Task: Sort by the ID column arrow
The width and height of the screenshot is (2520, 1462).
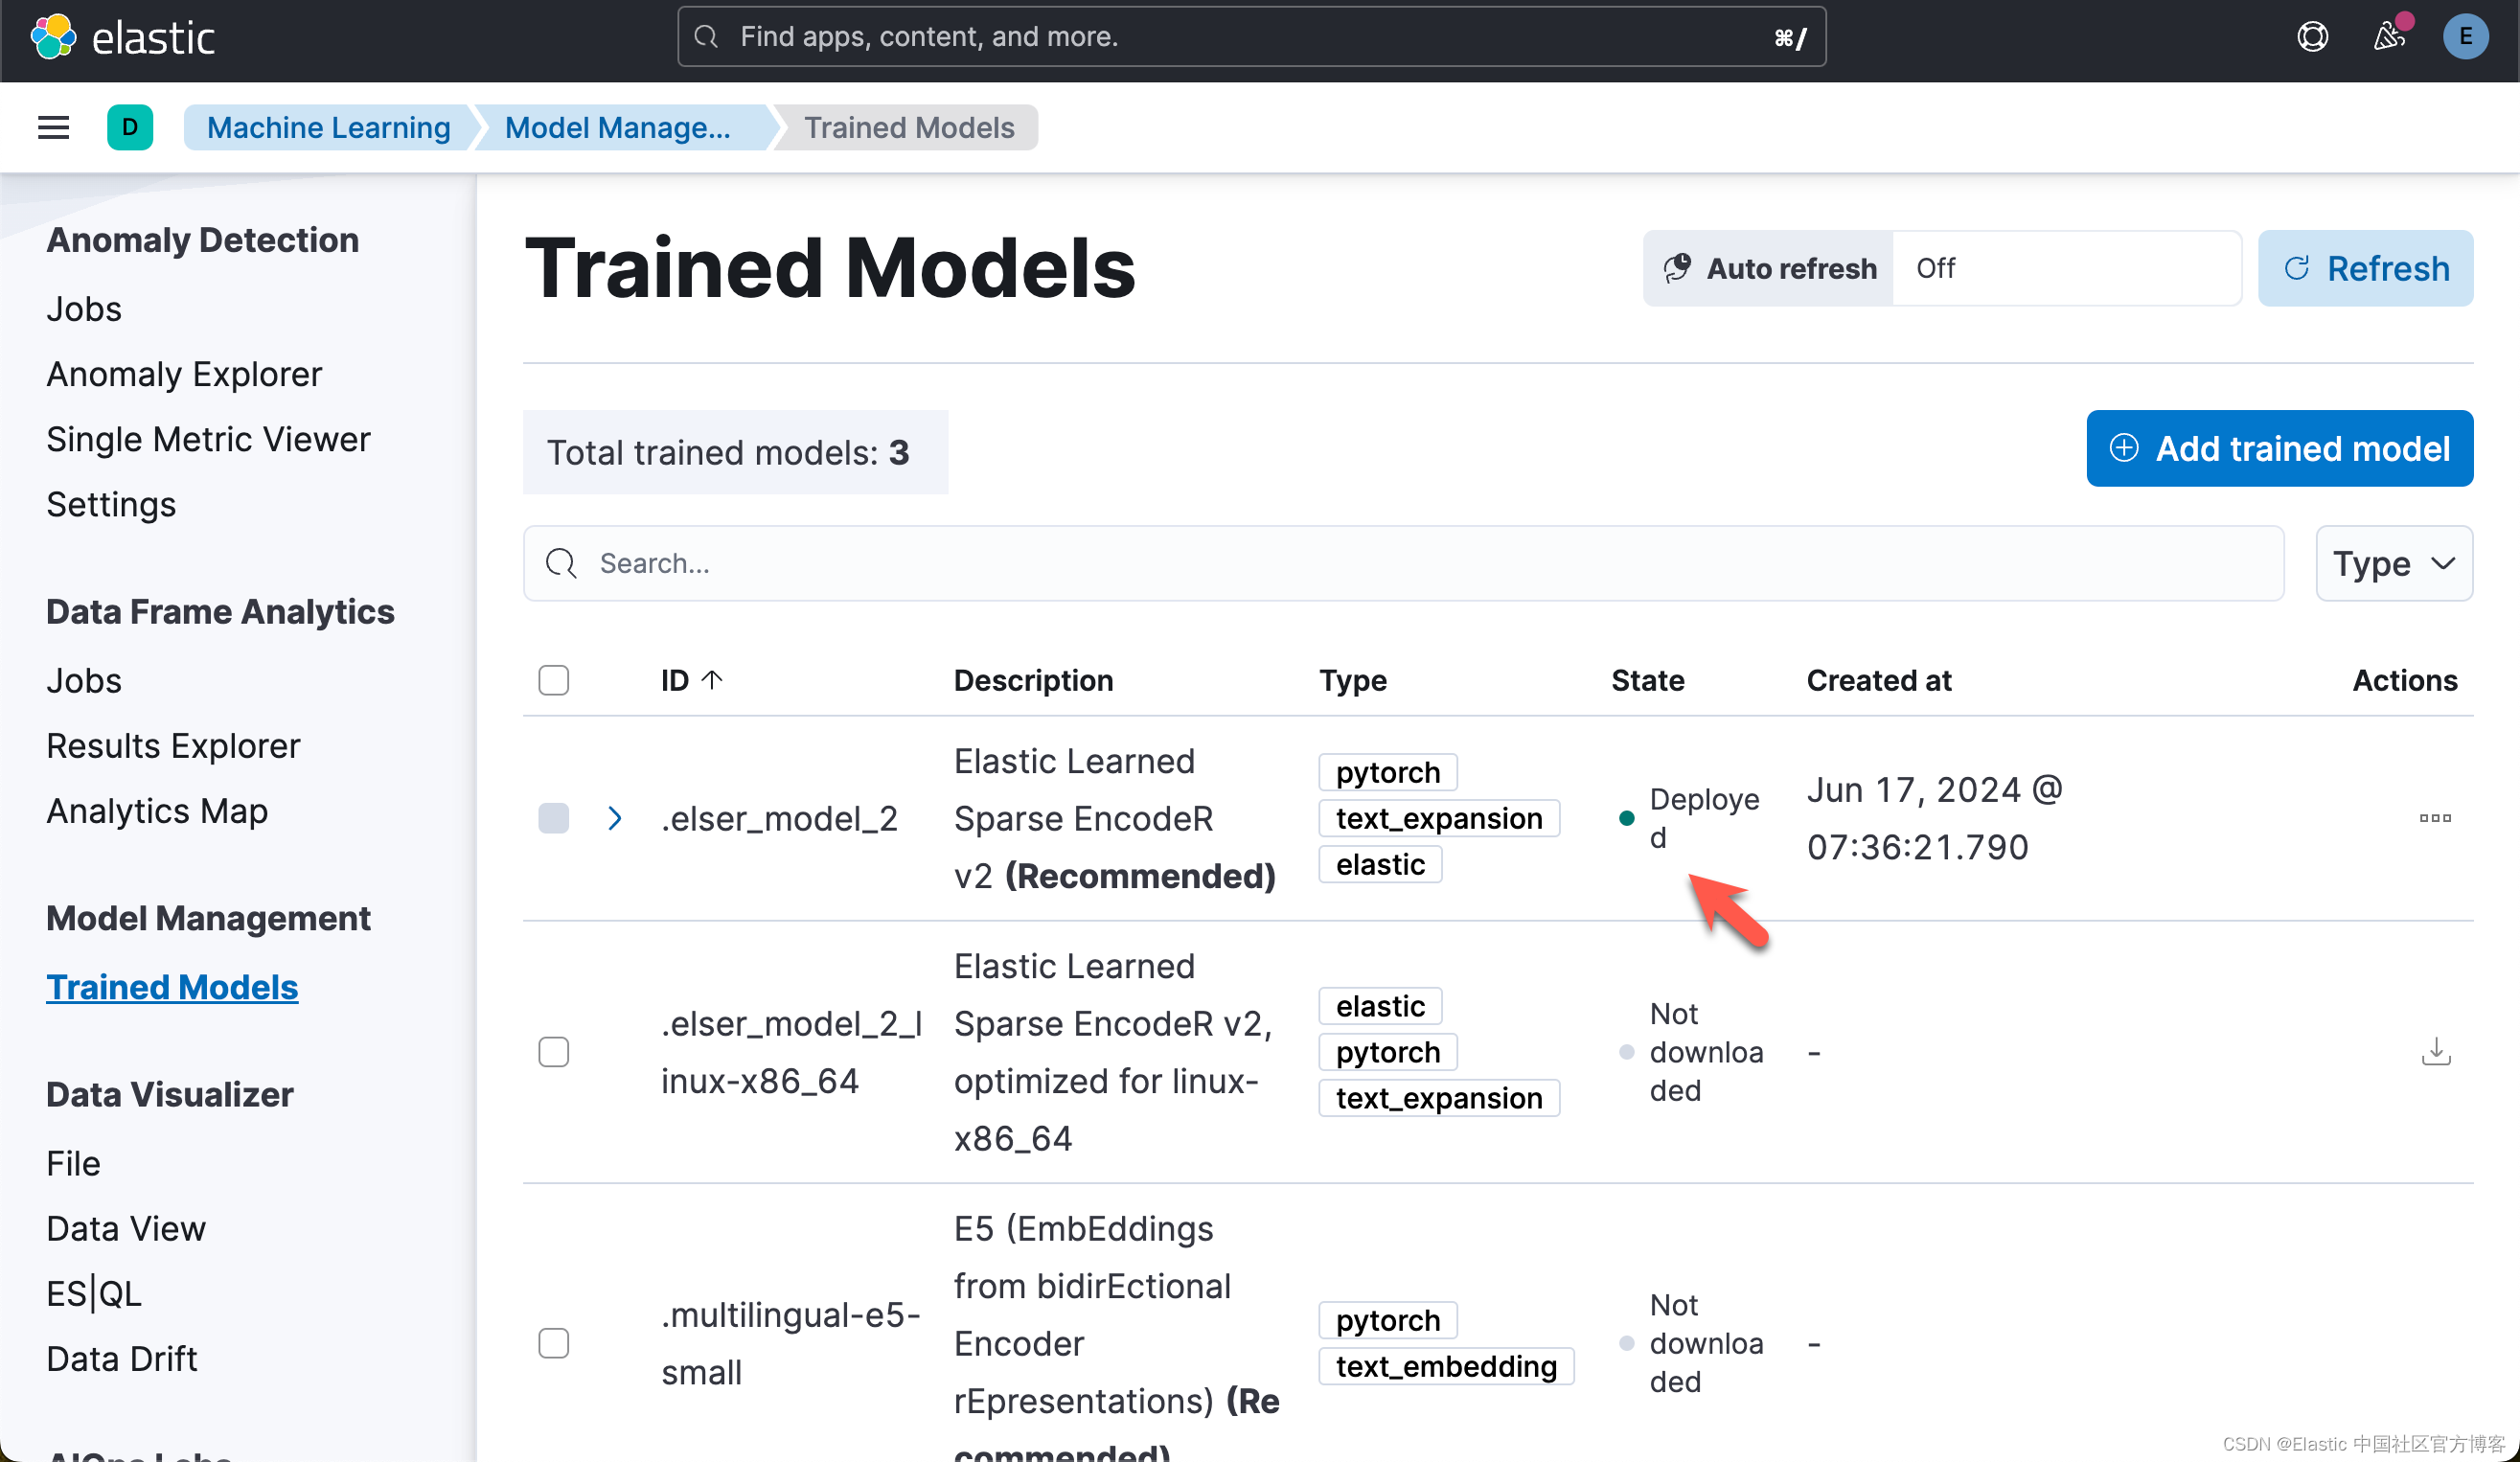Action: coord(712,680)
